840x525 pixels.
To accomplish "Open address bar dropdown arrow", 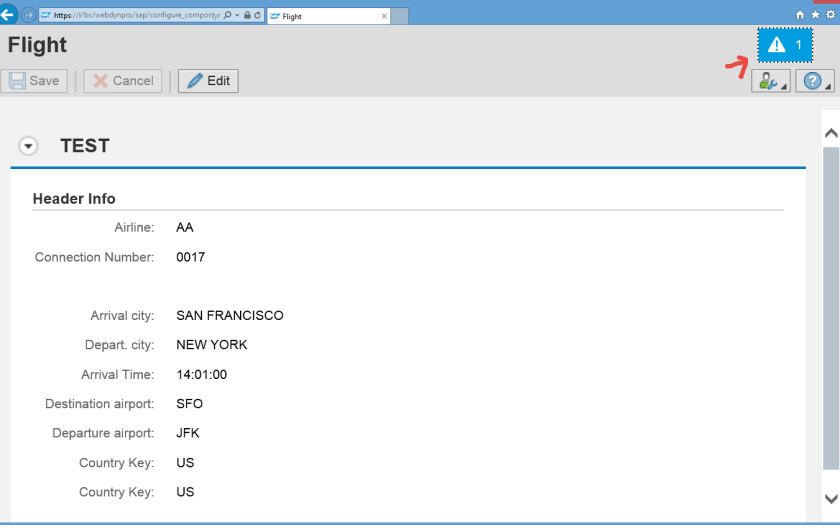I will click(x=237, y=16).
